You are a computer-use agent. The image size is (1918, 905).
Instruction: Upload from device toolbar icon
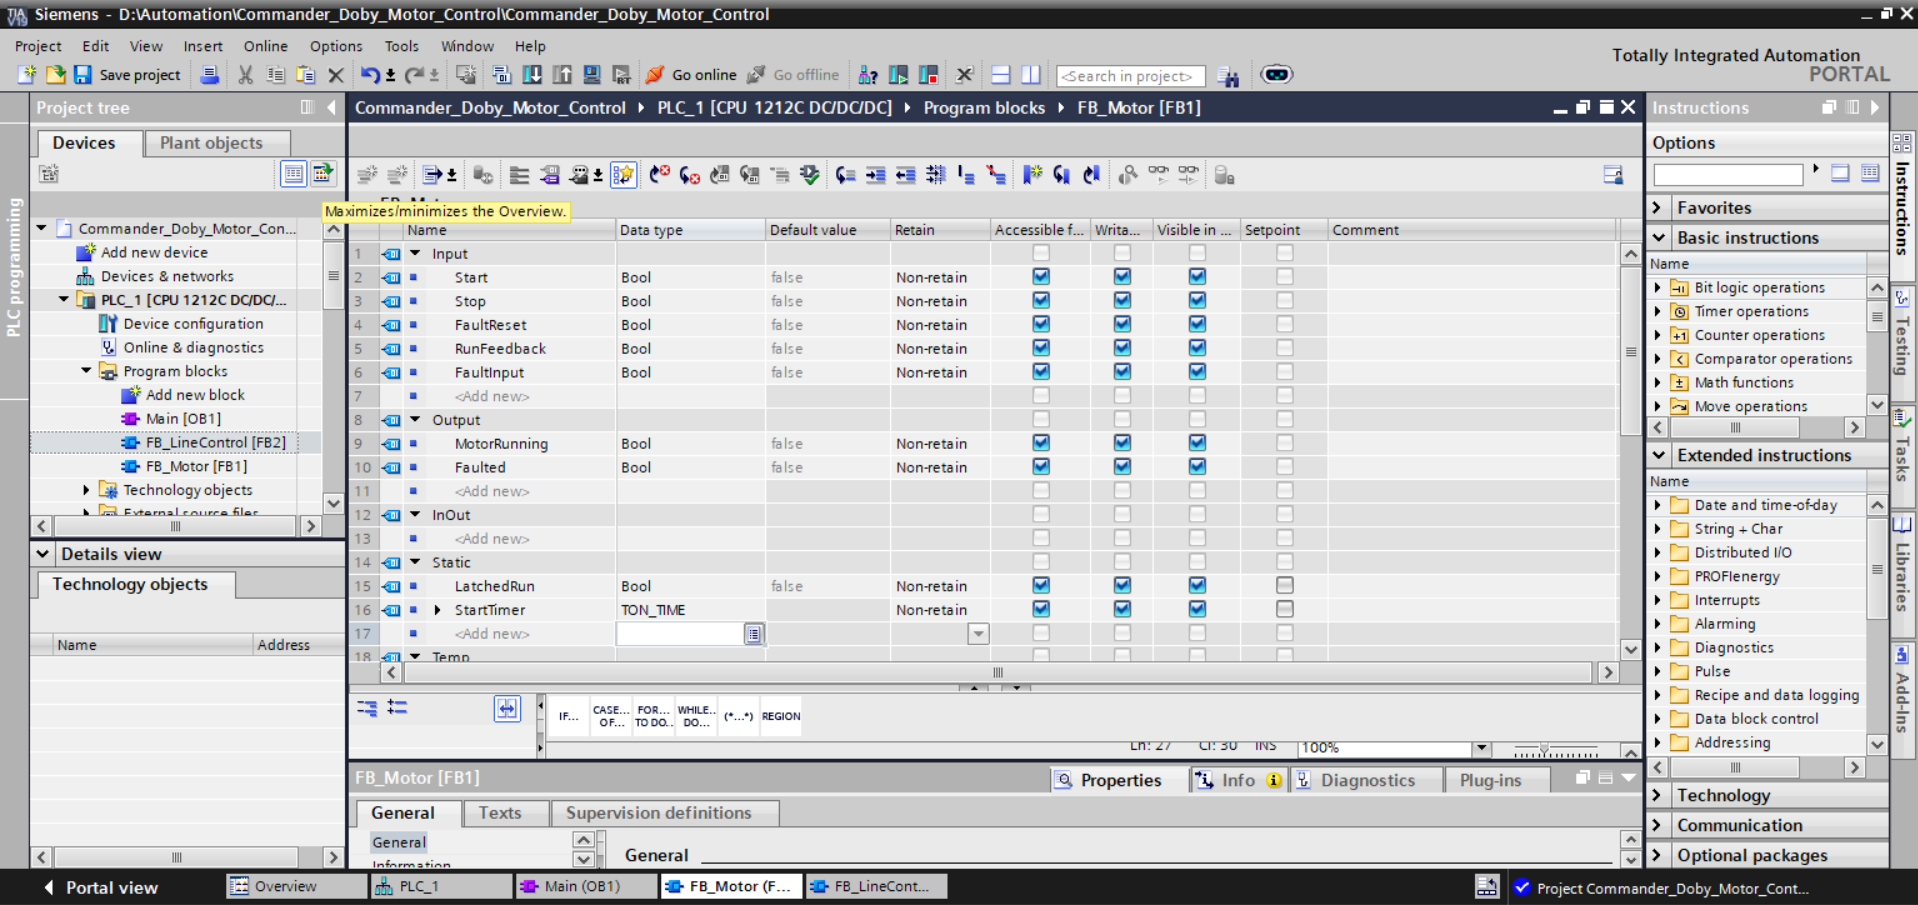tap(562, 75)
